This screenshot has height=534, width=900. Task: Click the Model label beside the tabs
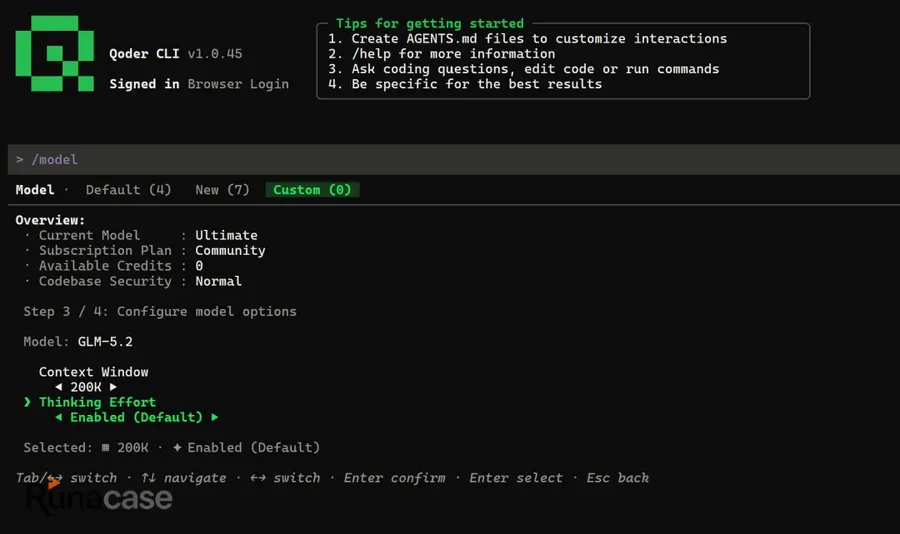[x=35, y=189]
